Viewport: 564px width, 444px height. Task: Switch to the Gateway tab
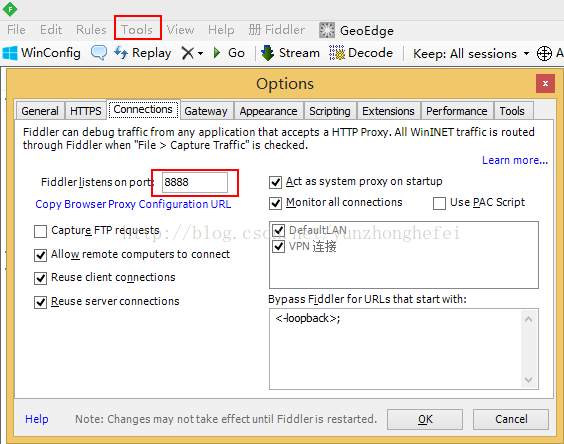pos(206,111)
